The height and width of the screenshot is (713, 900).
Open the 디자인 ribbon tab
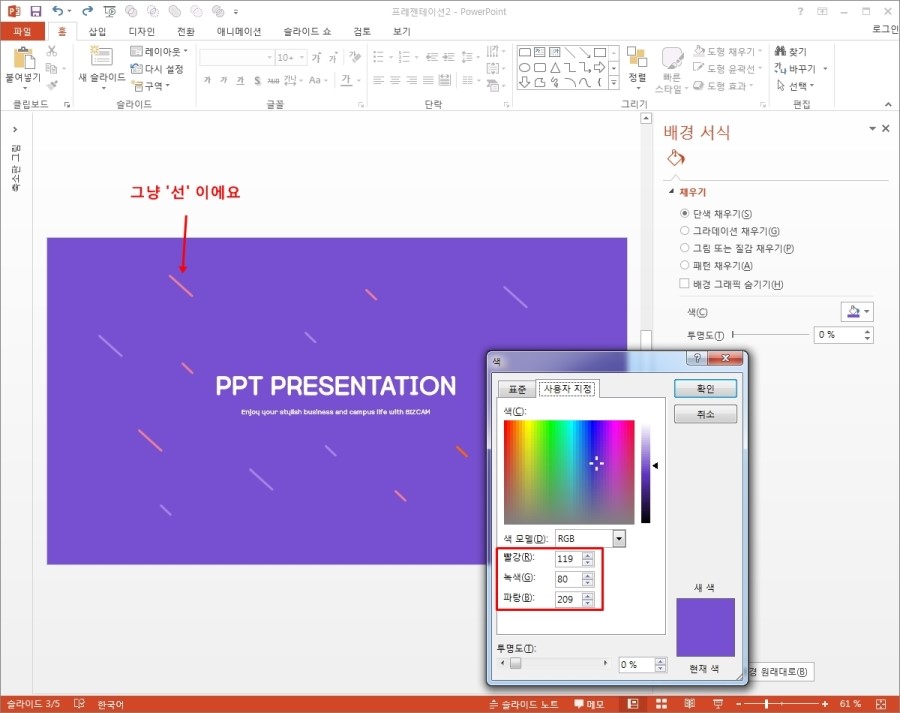coord(141,31)
